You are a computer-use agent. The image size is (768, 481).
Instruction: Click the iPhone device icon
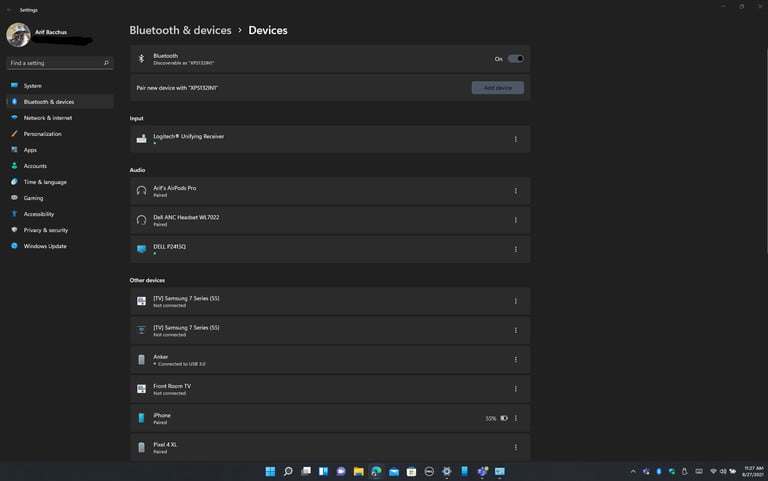141,418
